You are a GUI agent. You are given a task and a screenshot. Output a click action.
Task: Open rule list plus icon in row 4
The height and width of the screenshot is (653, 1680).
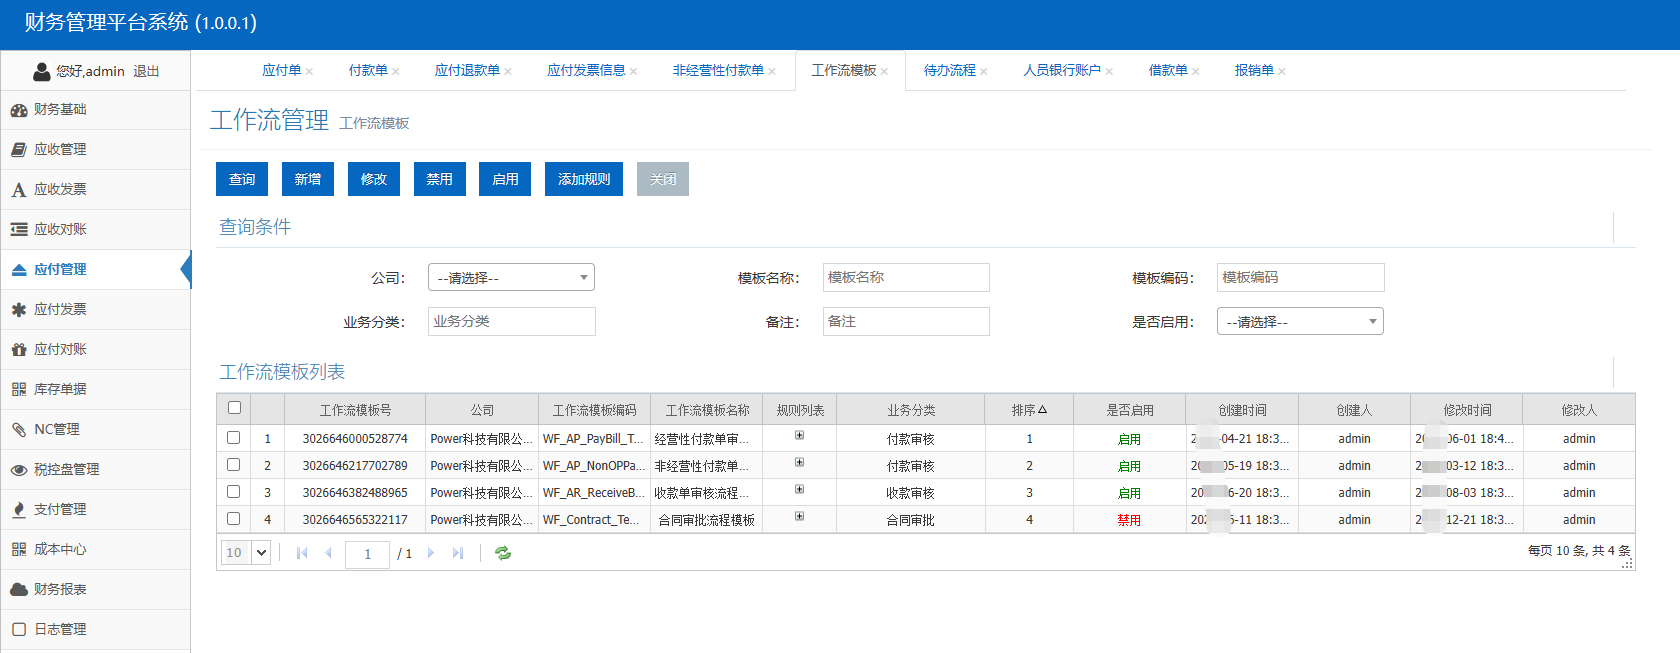pos(799,516)
